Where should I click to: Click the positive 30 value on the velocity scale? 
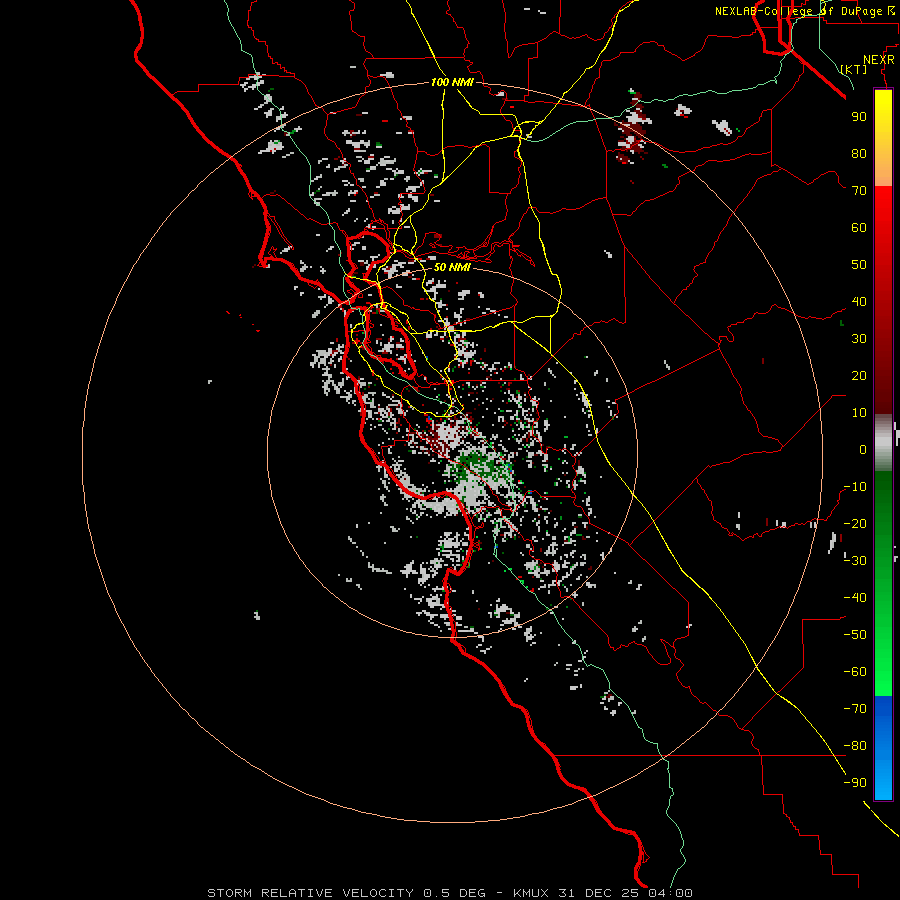coord(859,339)
